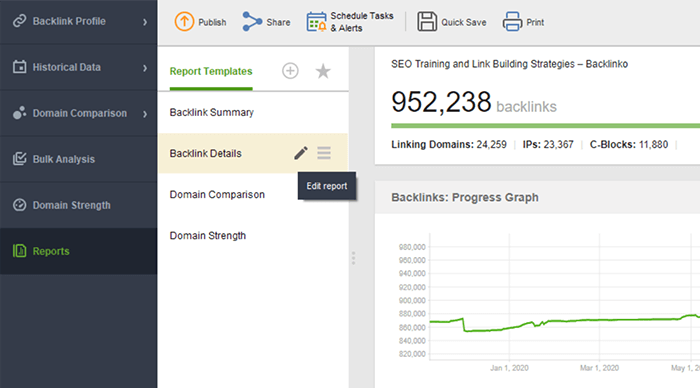Open Schedule Tasks & Alerts calendar icon

pos(317,21)
